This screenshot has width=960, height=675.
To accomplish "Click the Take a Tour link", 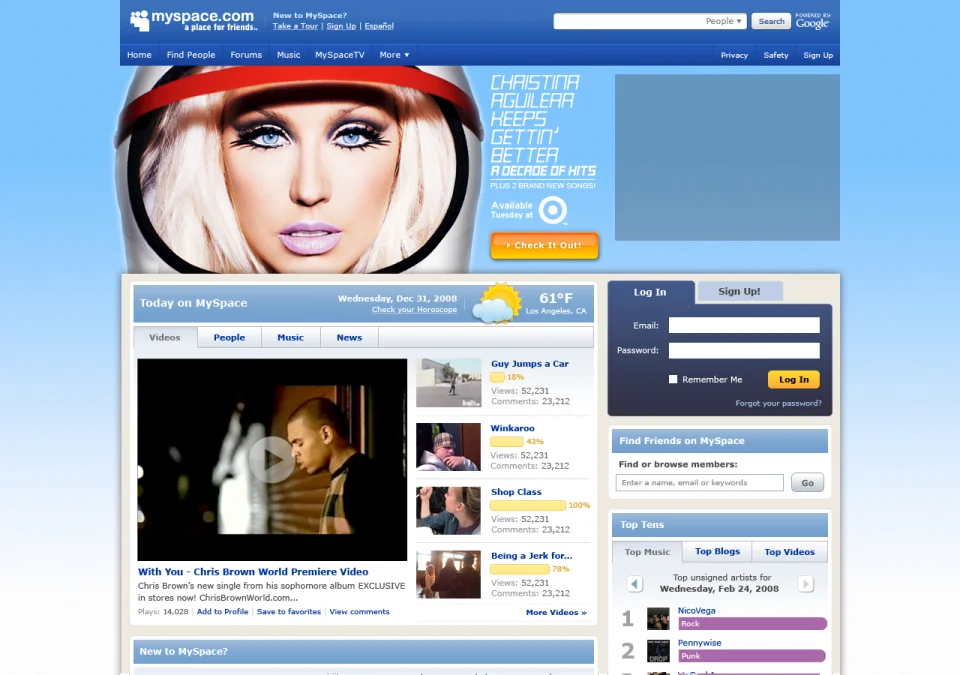I will [x=295, y=26].
